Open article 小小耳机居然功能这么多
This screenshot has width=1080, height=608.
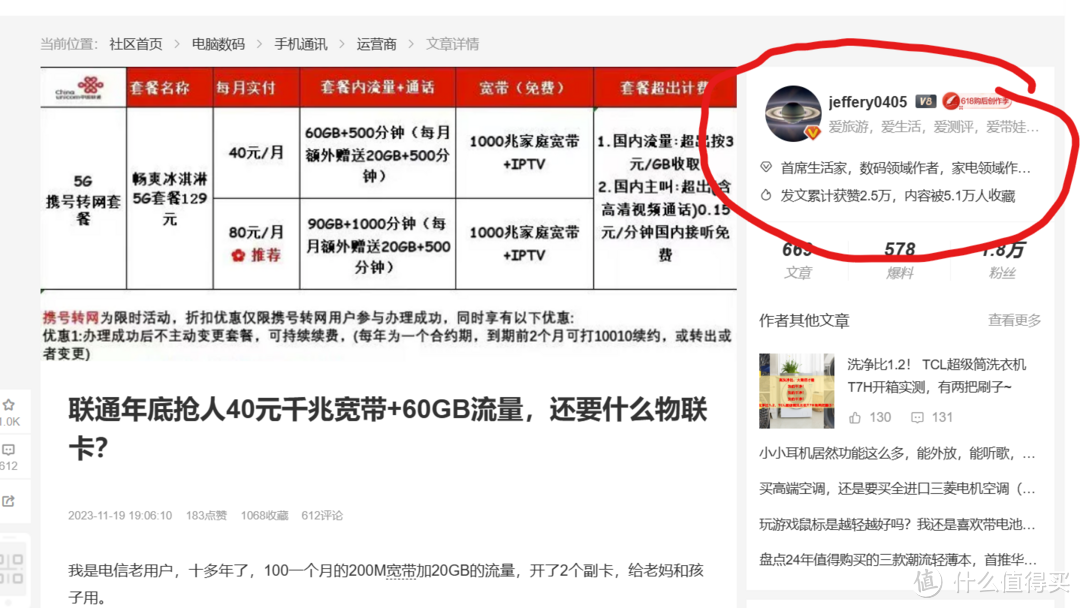coord(897,453)
